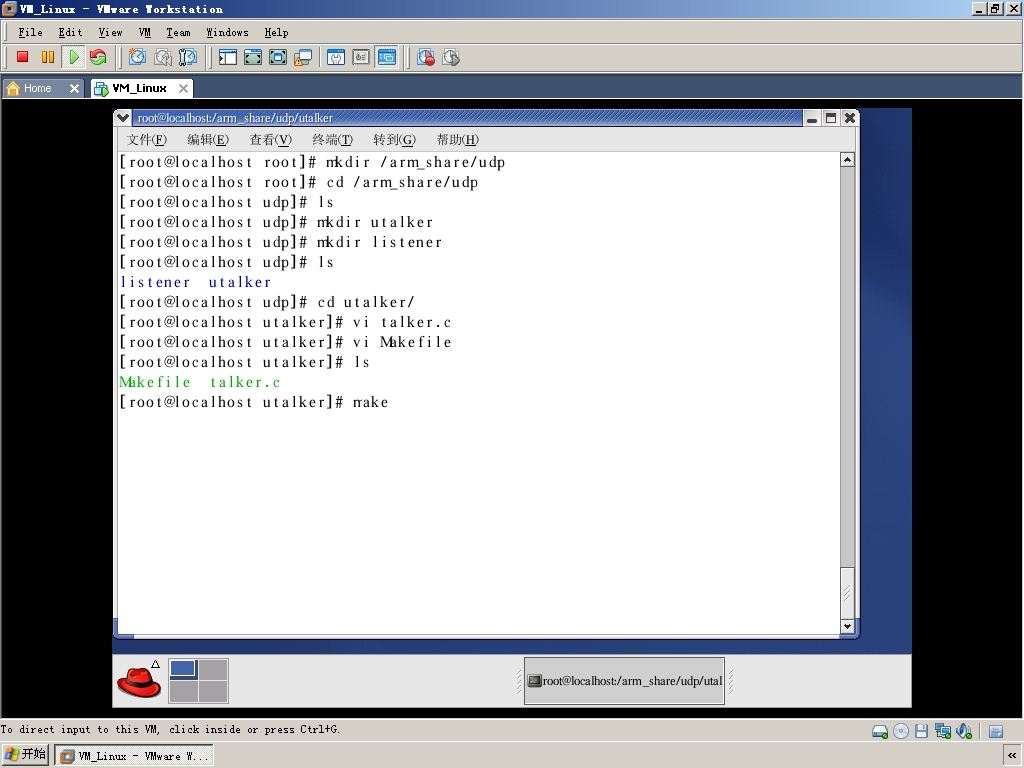The image size is (1024, 768).
Task: Open terminal 转到(G) menu
Action: click(394, 139)
